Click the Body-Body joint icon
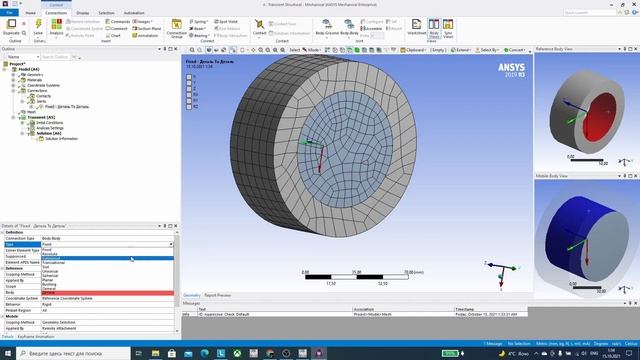This screenshot has width=640, height=360. point(349,24)
